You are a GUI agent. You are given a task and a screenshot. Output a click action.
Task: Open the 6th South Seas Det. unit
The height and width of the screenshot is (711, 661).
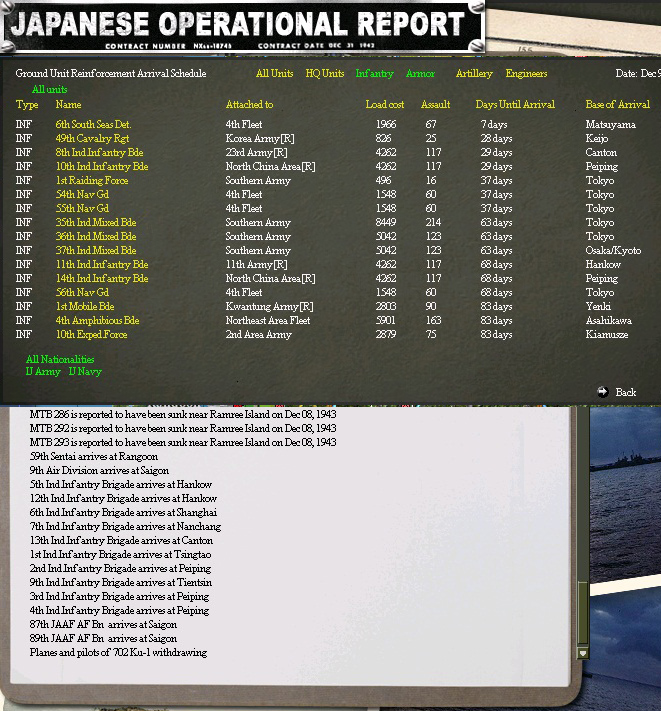tap(93, 124)
